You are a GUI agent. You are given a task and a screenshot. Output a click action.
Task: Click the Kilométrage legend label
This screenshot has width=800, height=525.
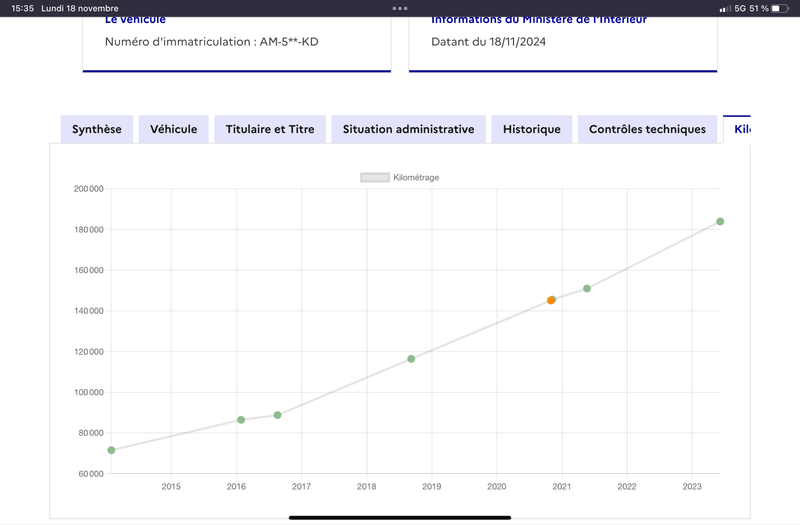click(416, 178)
